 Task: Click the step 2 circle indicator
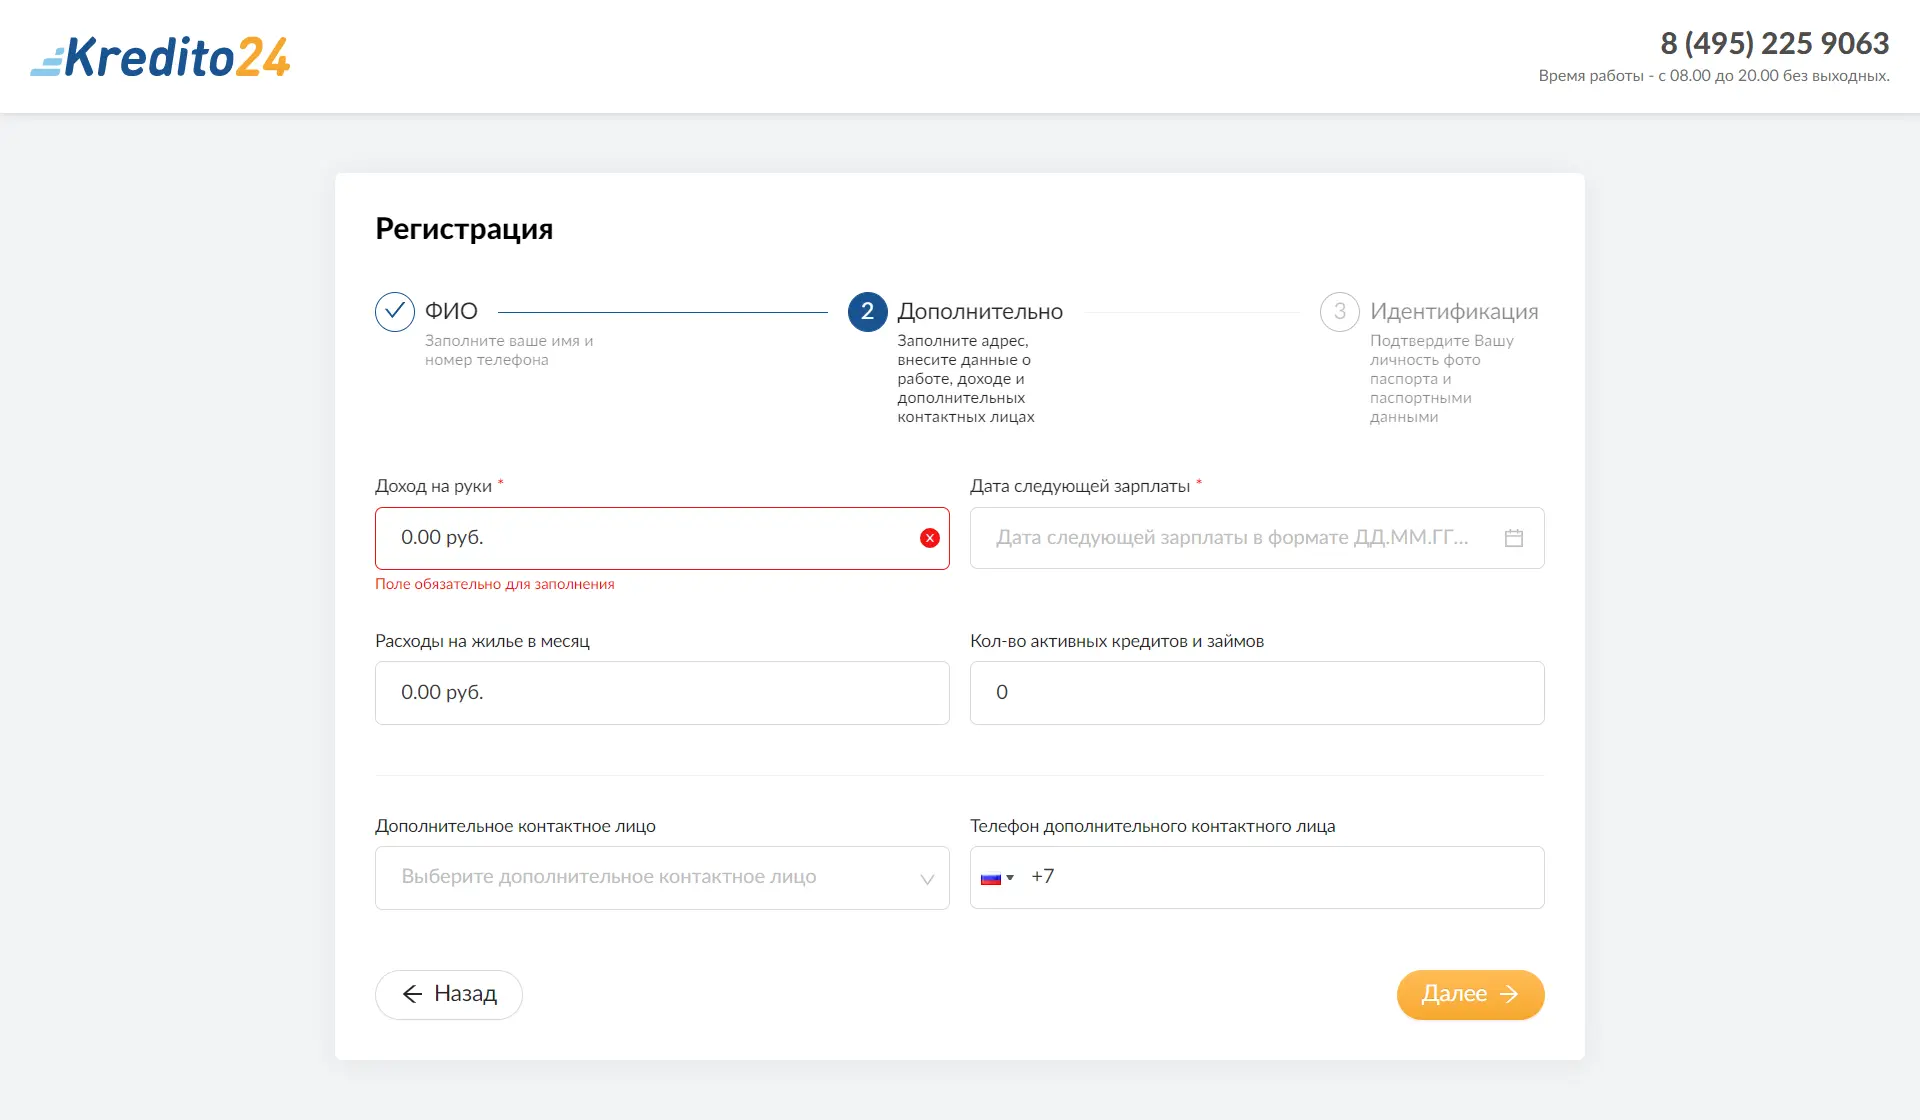point(868,312)
